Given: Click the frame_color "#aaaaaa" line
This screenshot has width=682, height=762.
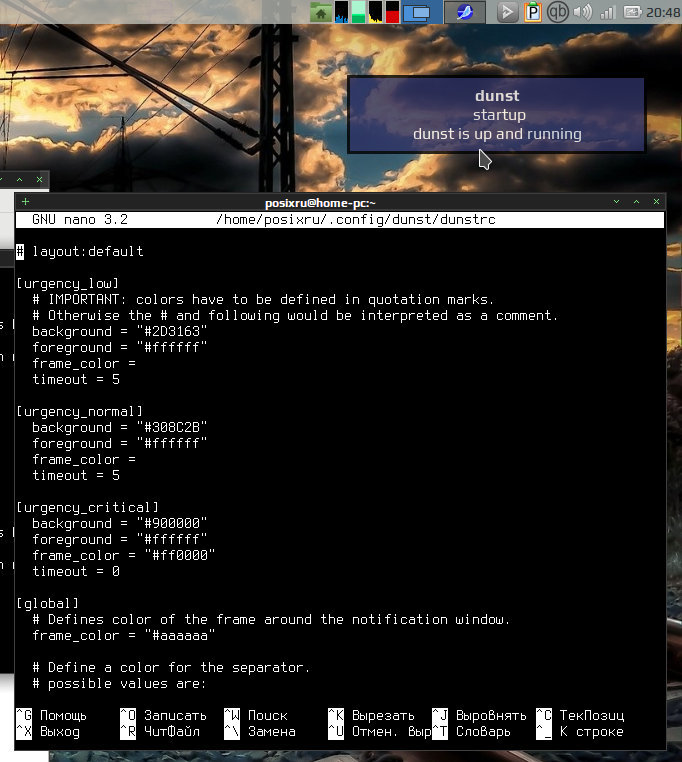Looking at the screenshot, I should 123,636.
